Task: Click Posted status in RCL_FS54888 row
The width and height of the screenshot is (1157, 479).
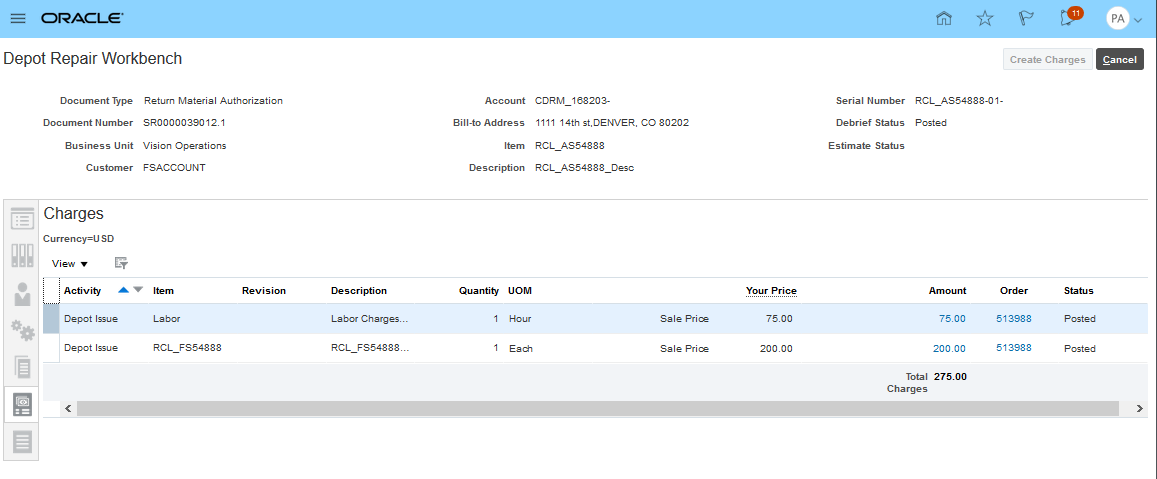Action: click(x=1080, y=348)
